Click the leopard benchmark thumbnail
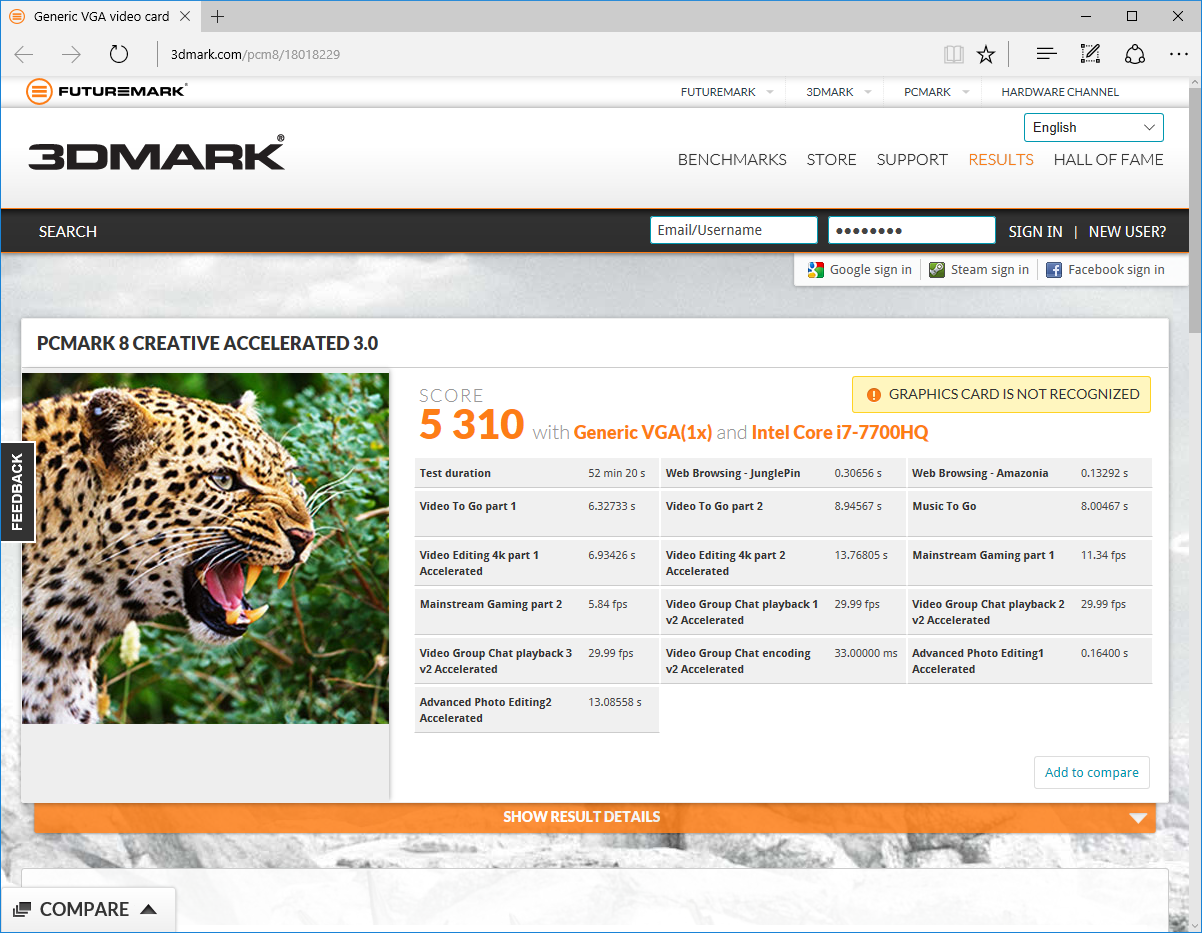Viewport: 1202px width, 933px height. pos(205,548)
